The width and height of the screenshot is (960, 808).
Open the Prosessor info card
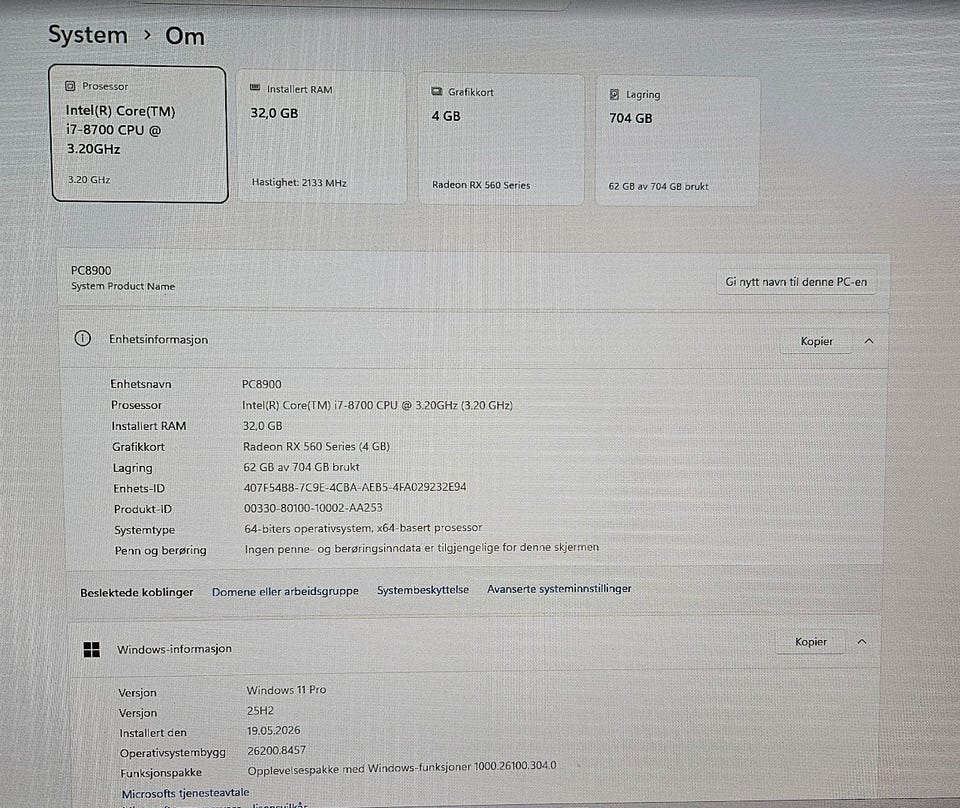pos(140,134)
